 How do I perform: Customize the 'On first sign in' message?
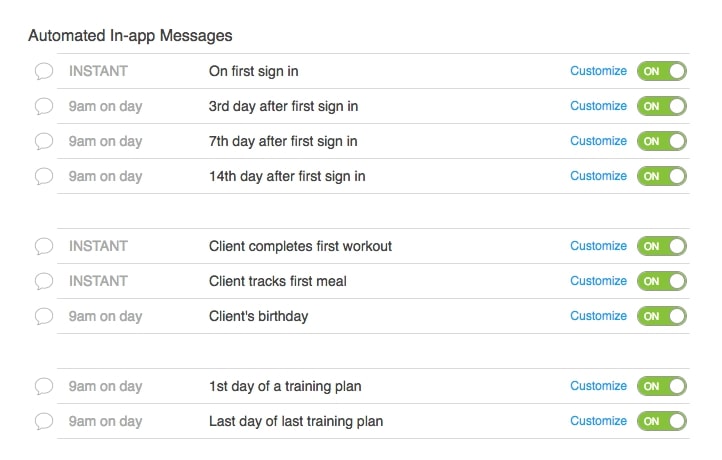[598, 71]
